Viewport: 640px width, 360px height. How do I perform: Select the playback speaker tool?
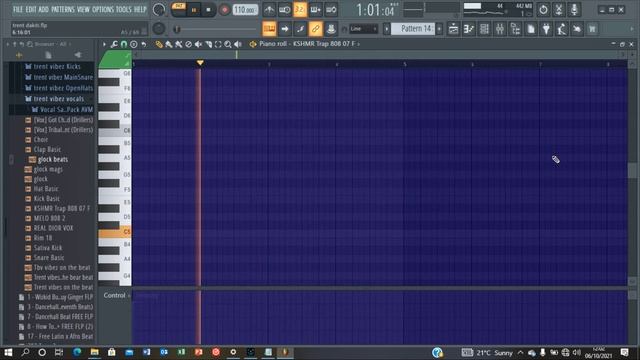pos(238,44)
